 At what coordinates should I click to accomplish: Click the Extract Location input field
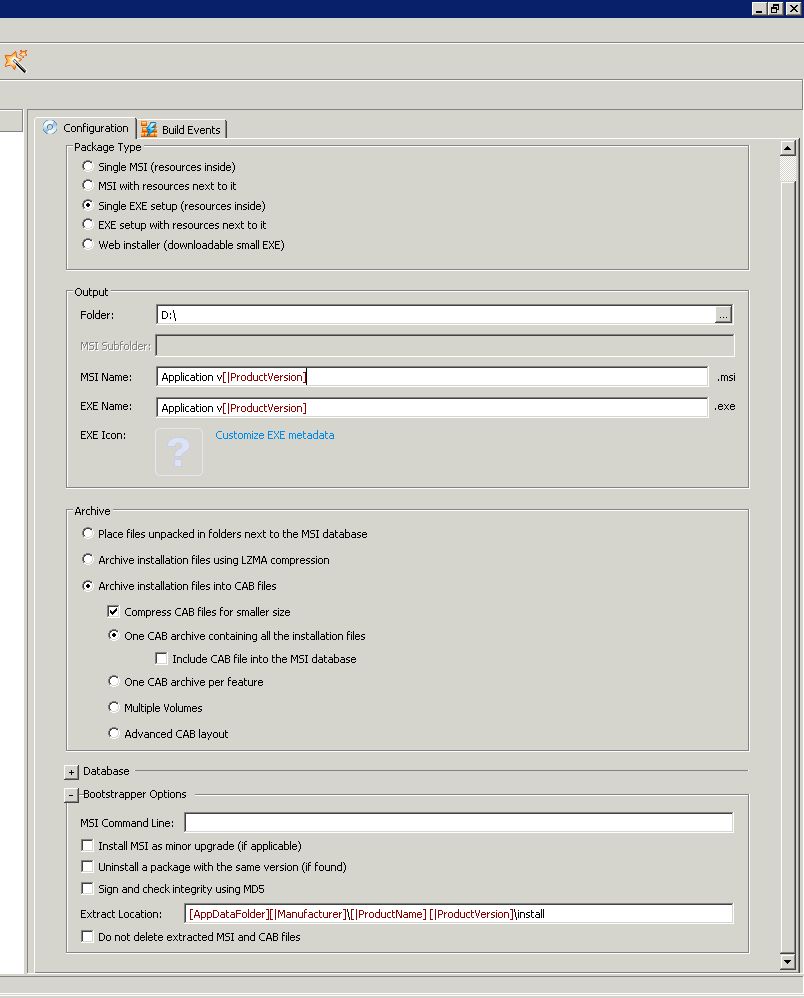click(x=458, y=914)
